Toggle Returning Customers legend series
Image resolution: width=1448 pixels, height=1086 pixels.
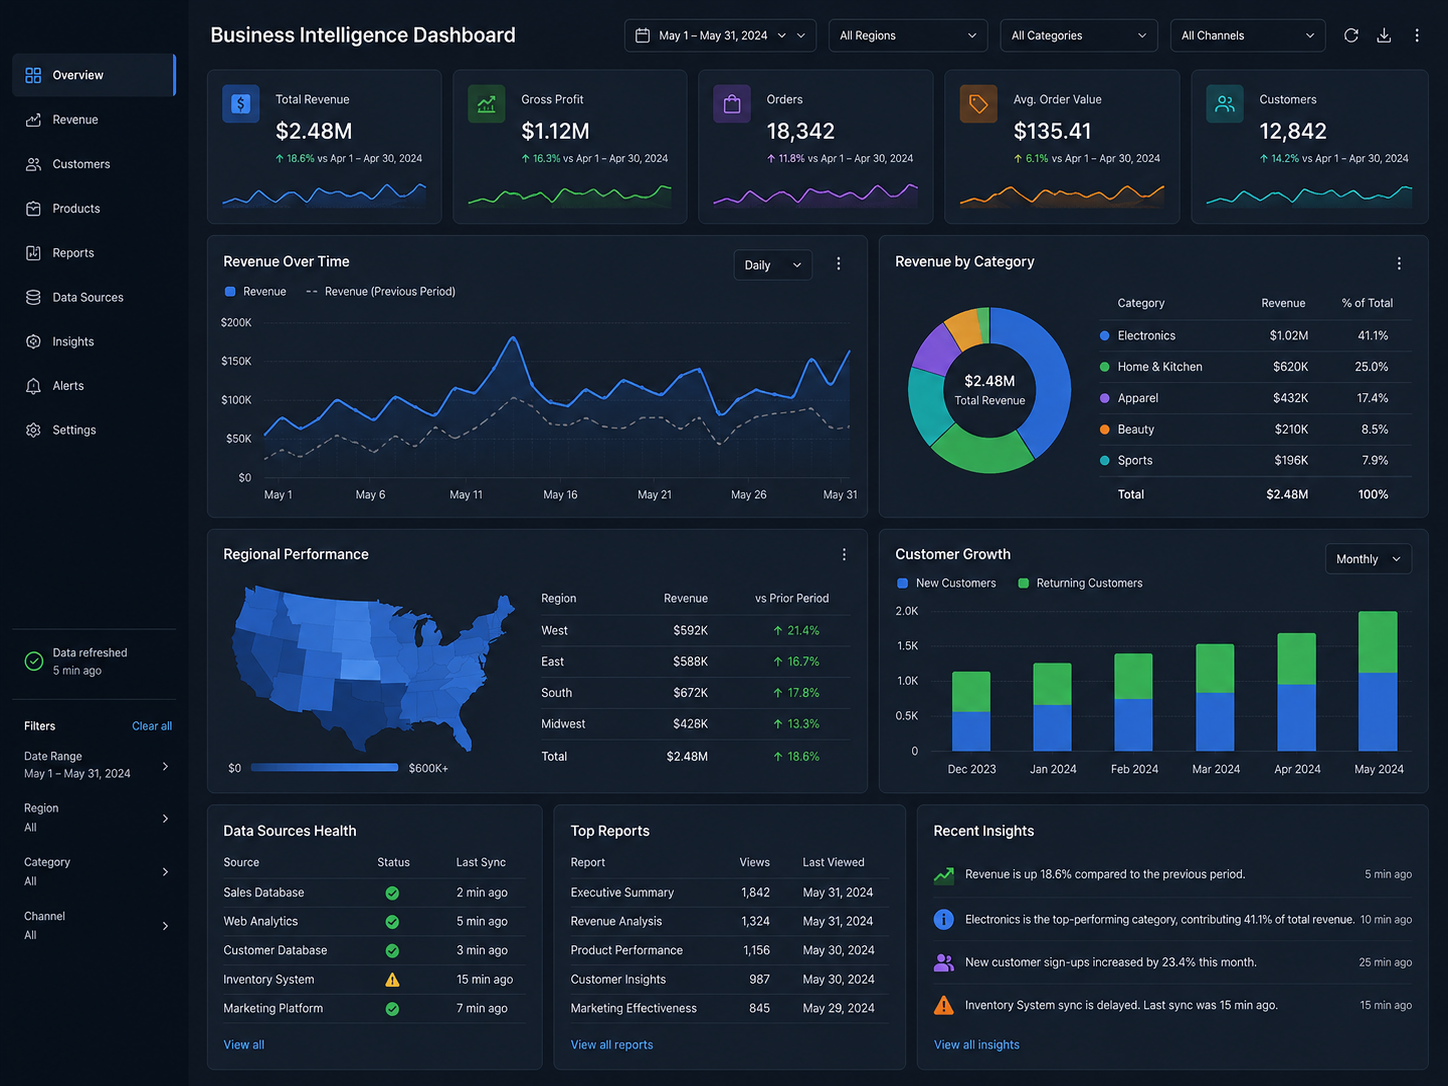(x=1080, y=583)
